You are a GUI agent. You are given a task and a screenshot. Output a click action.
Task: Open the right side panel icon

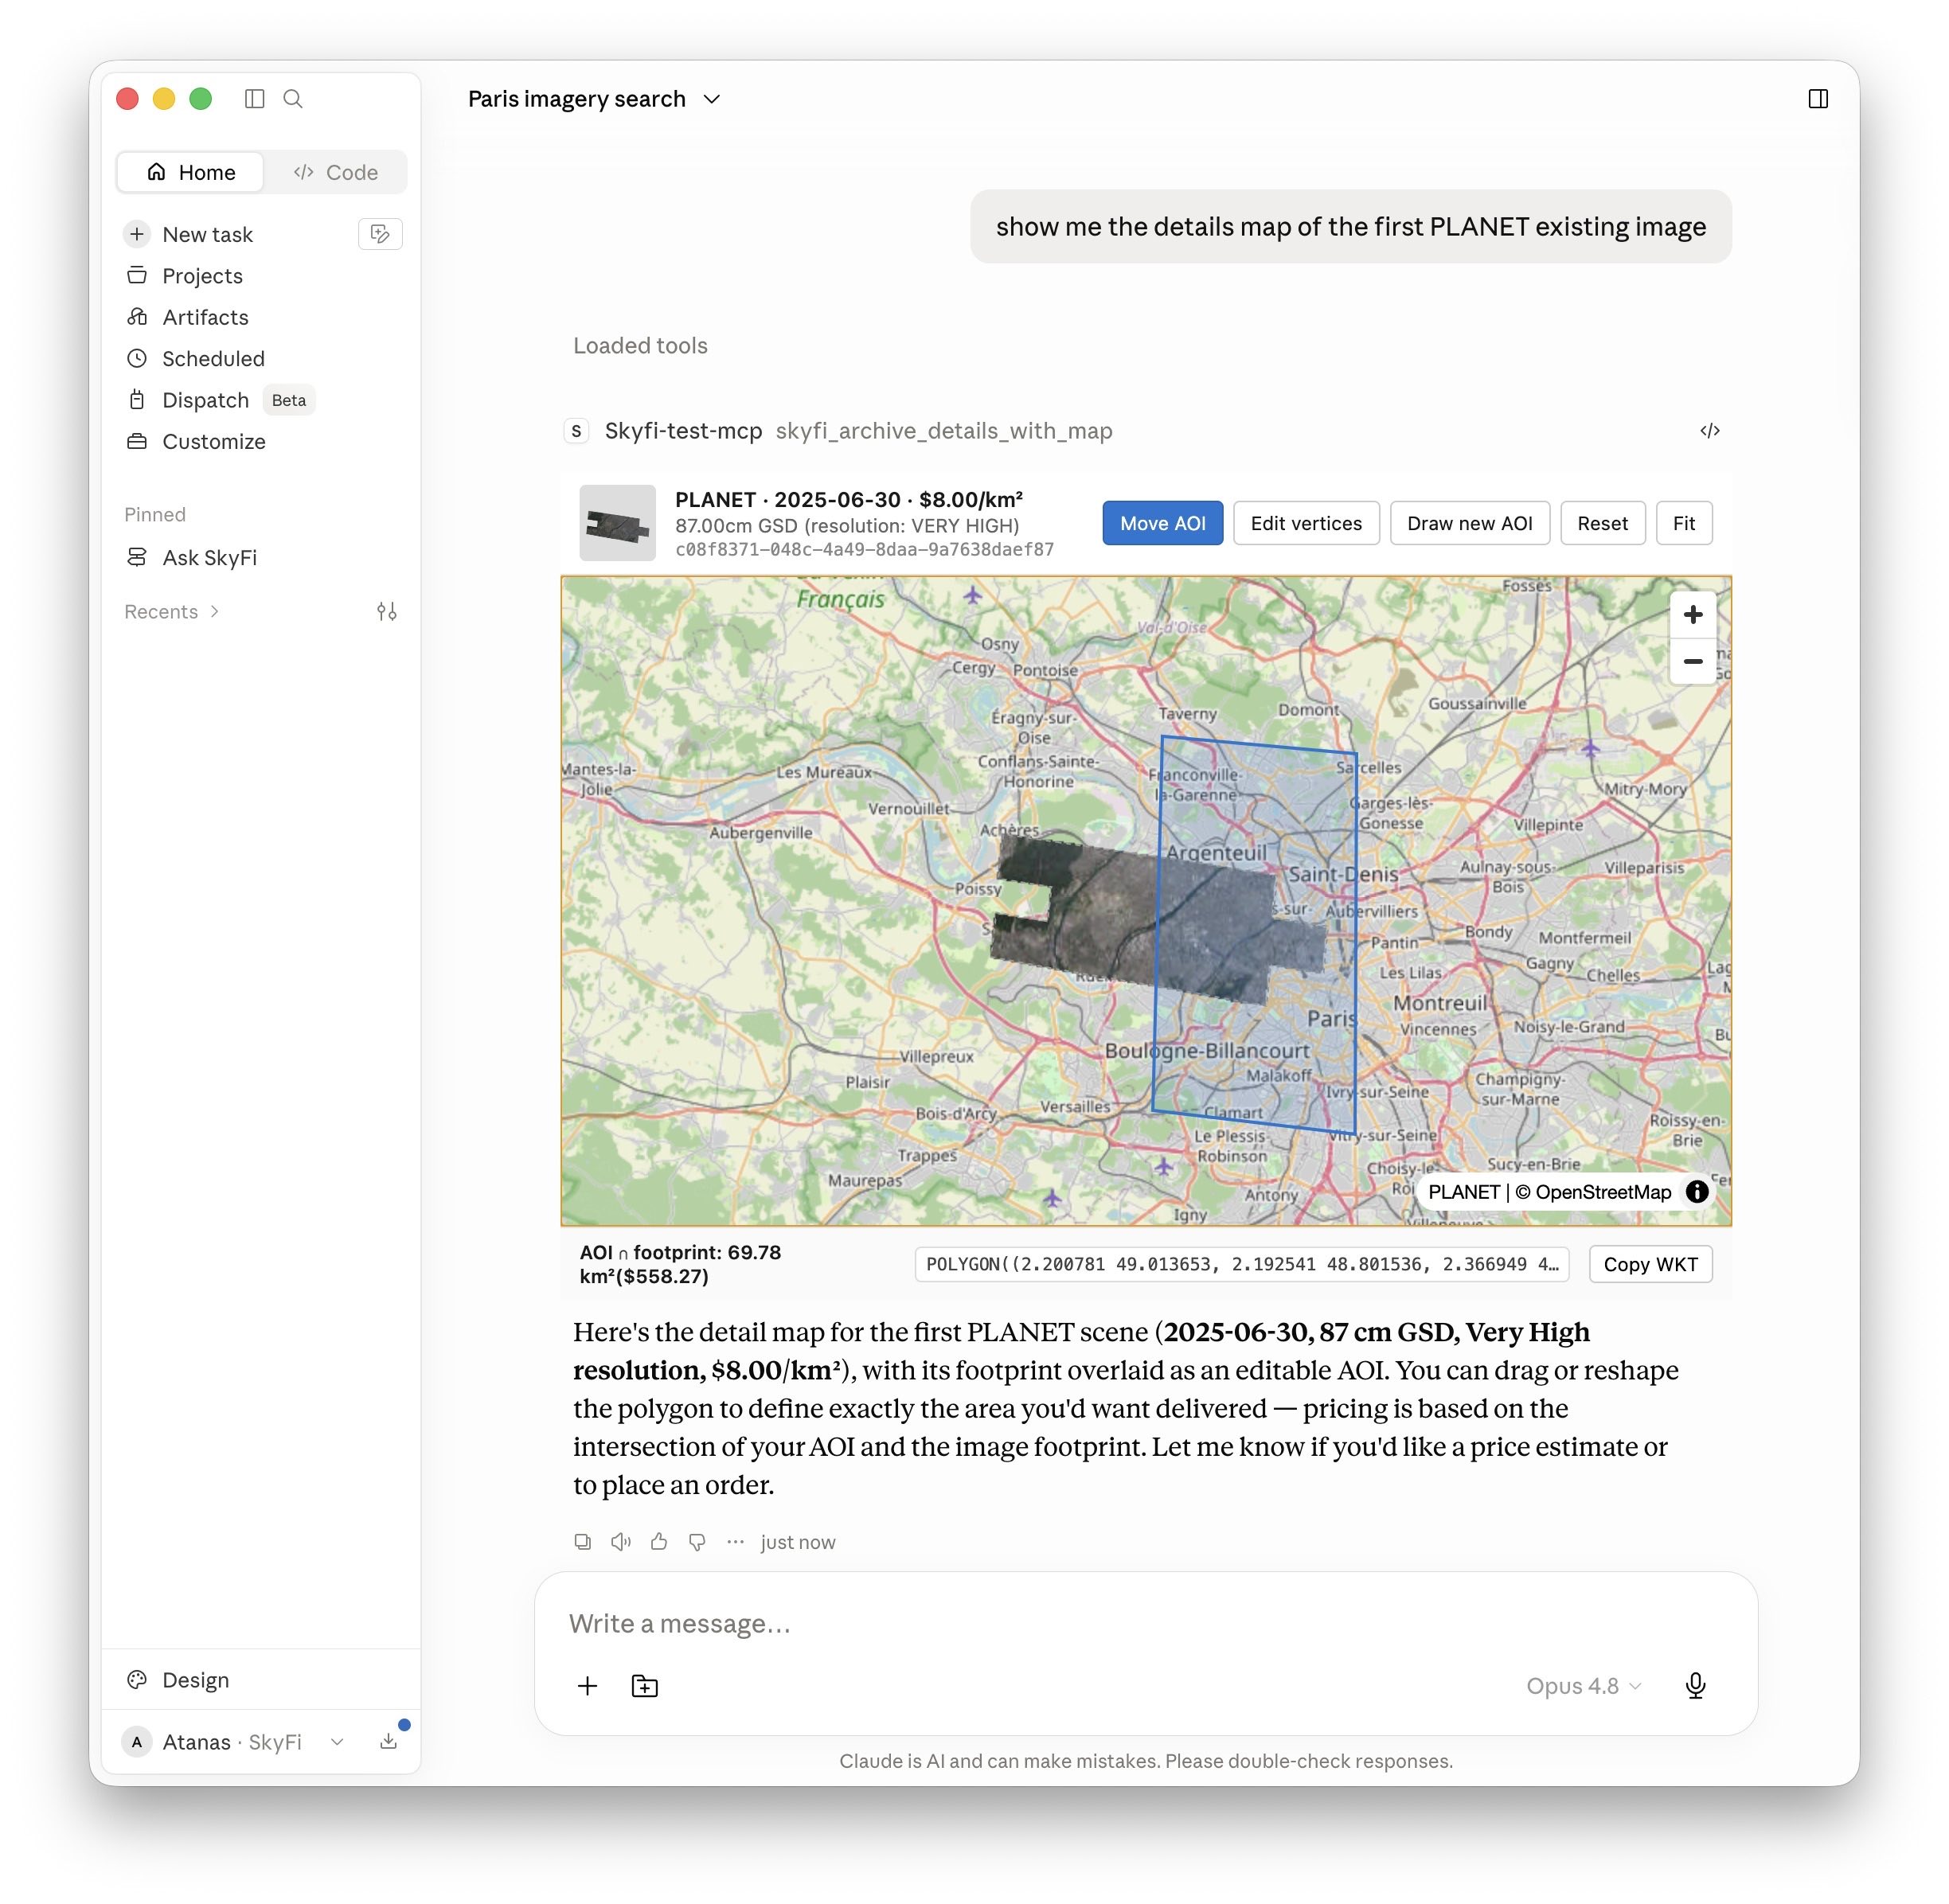1818,98
